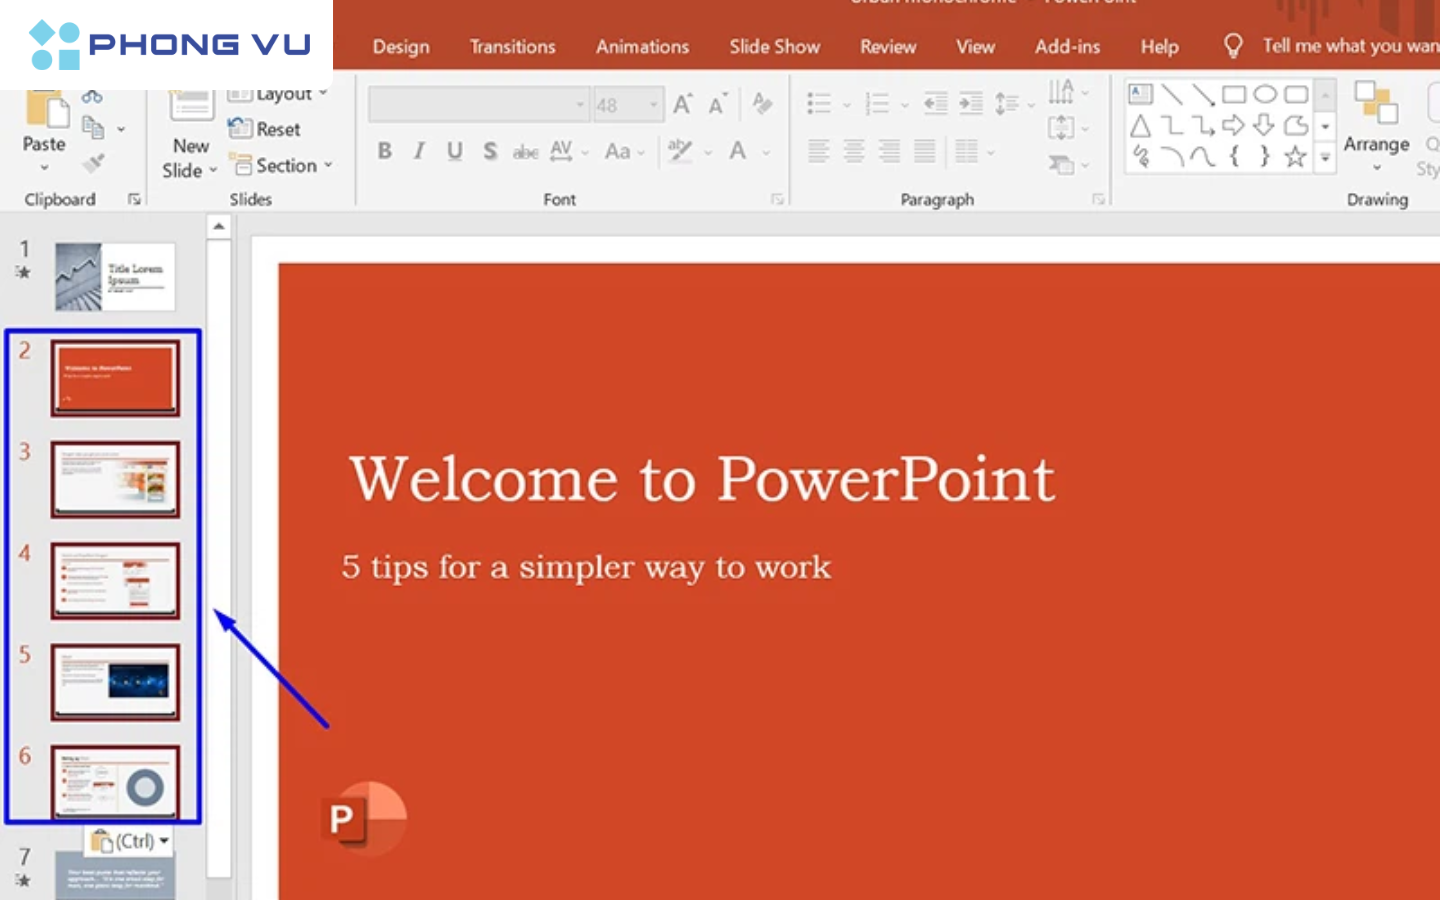Toggle Align Right paragraph alignment

tap(889, 151)
